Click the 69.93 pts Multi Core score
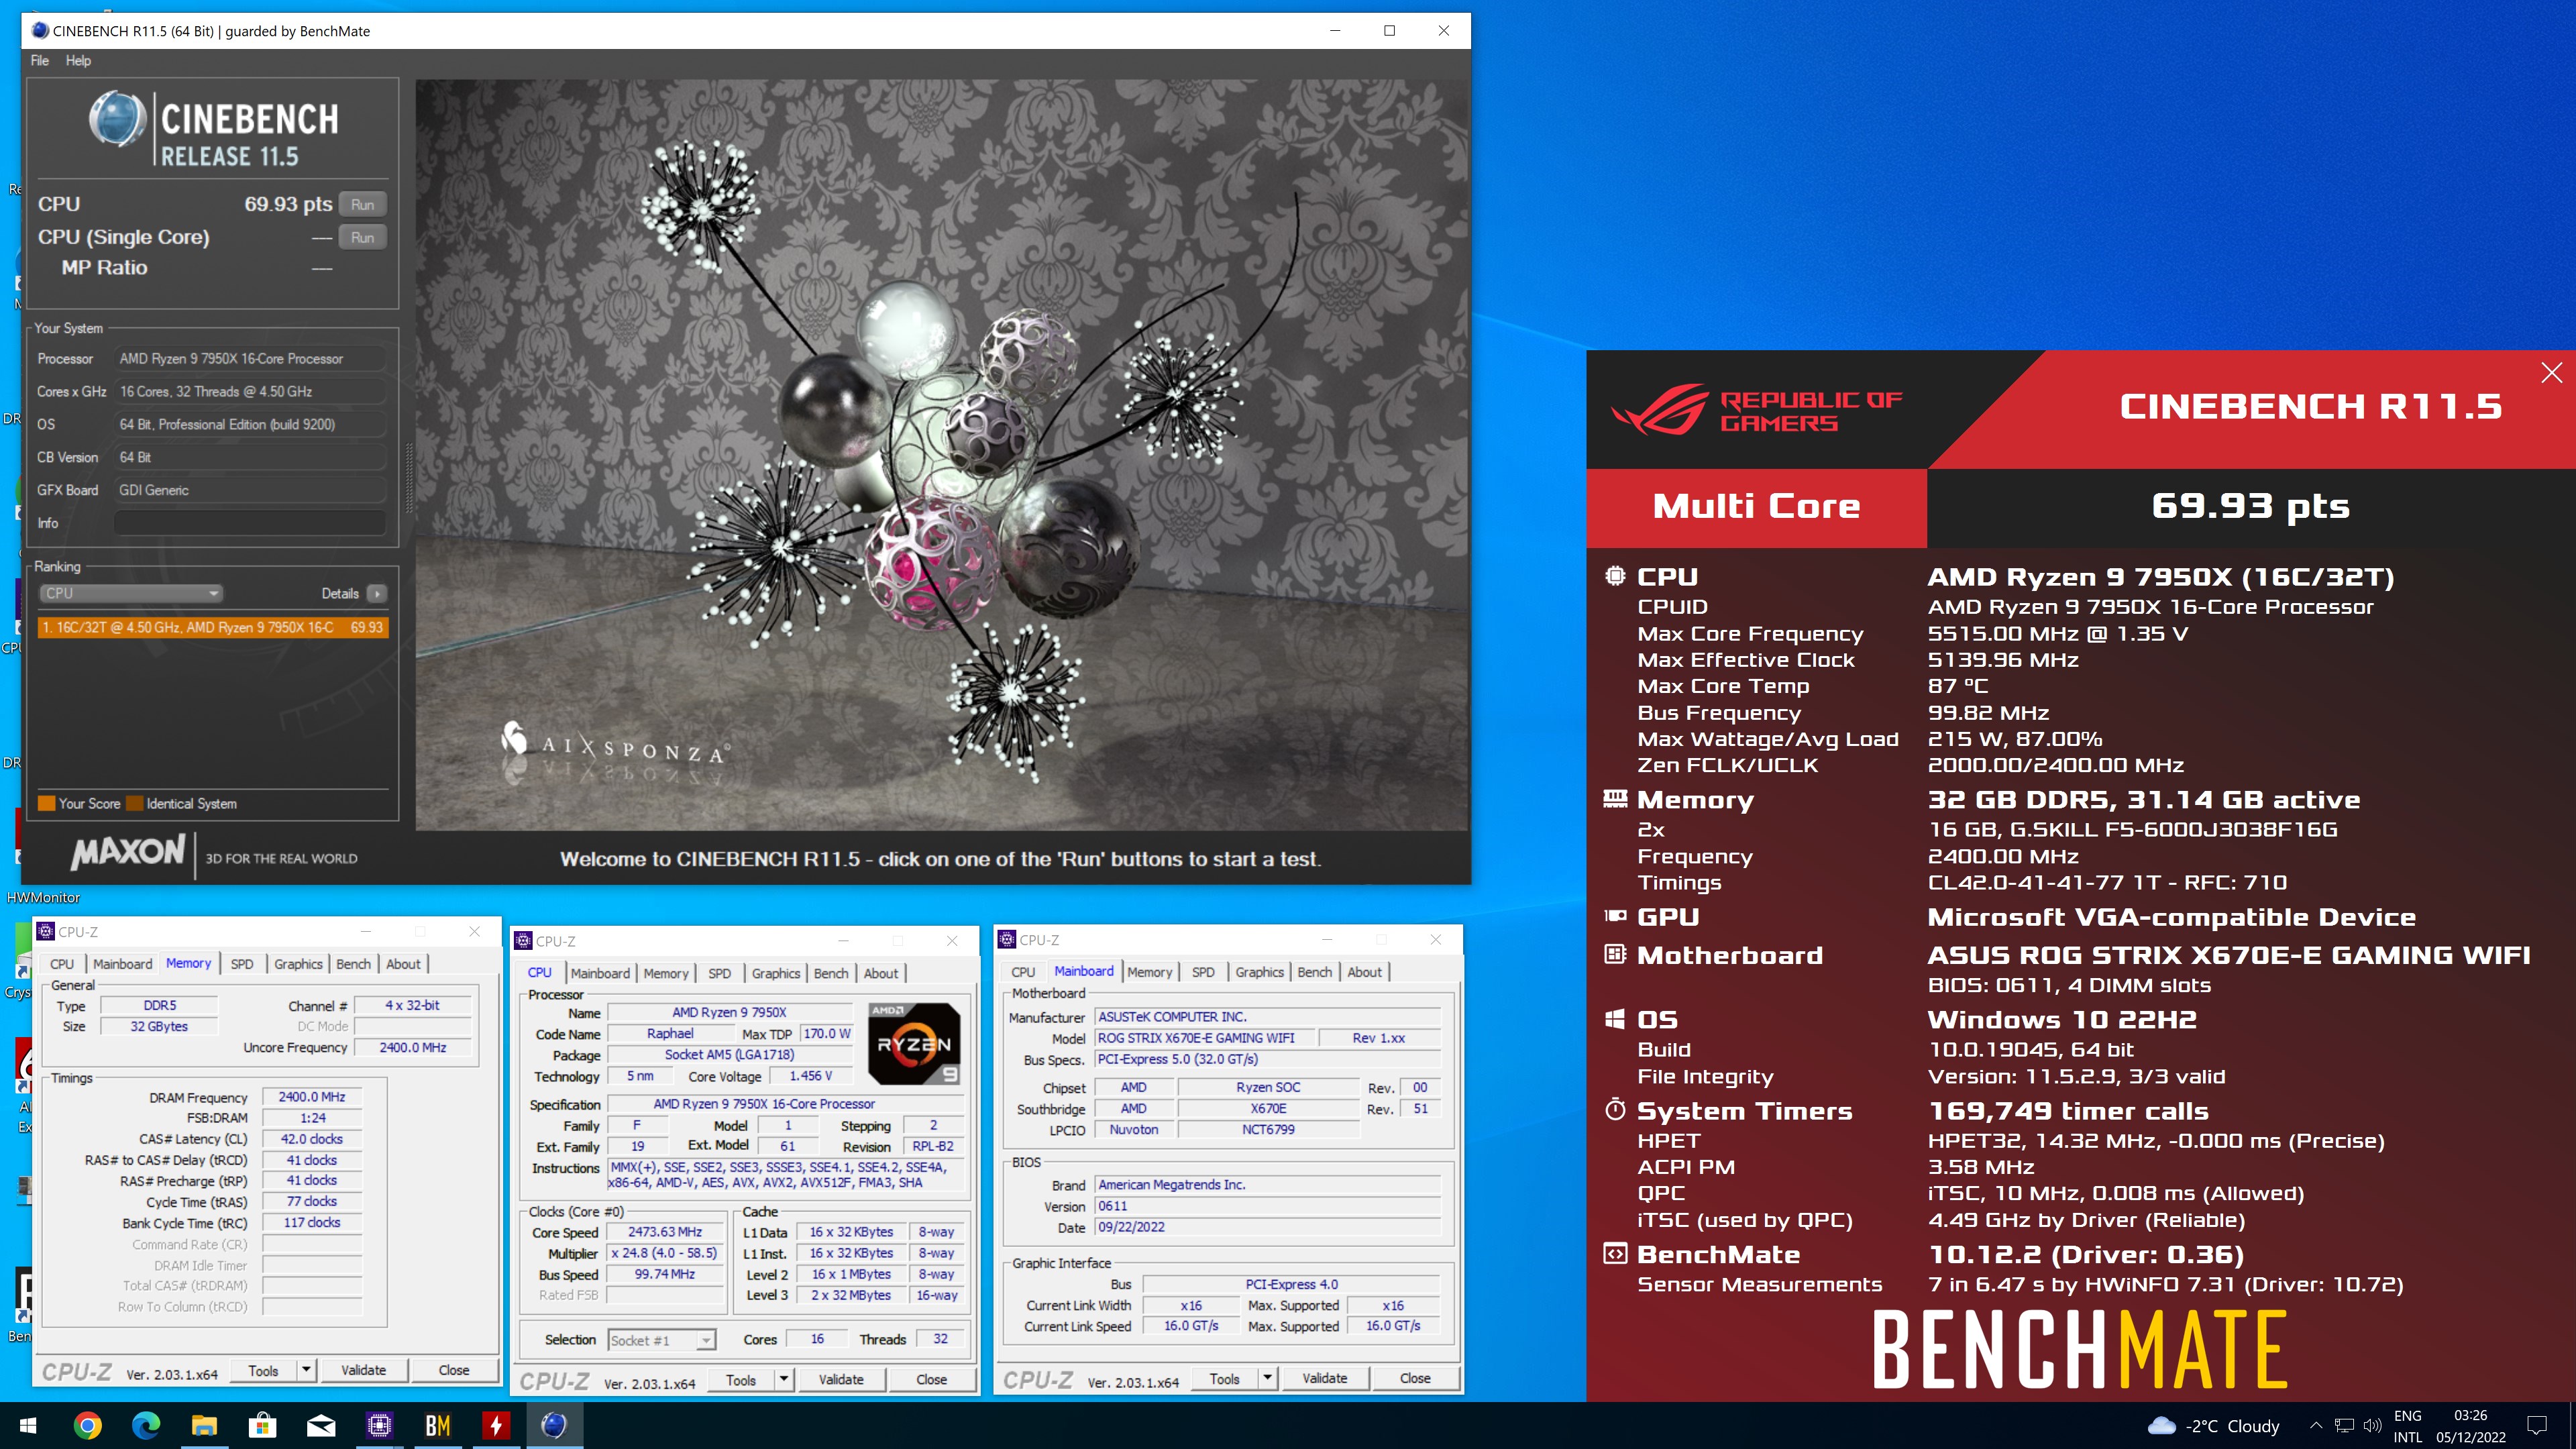Viewport: 2576px width, 1449px height. [x=2250, y=506]
